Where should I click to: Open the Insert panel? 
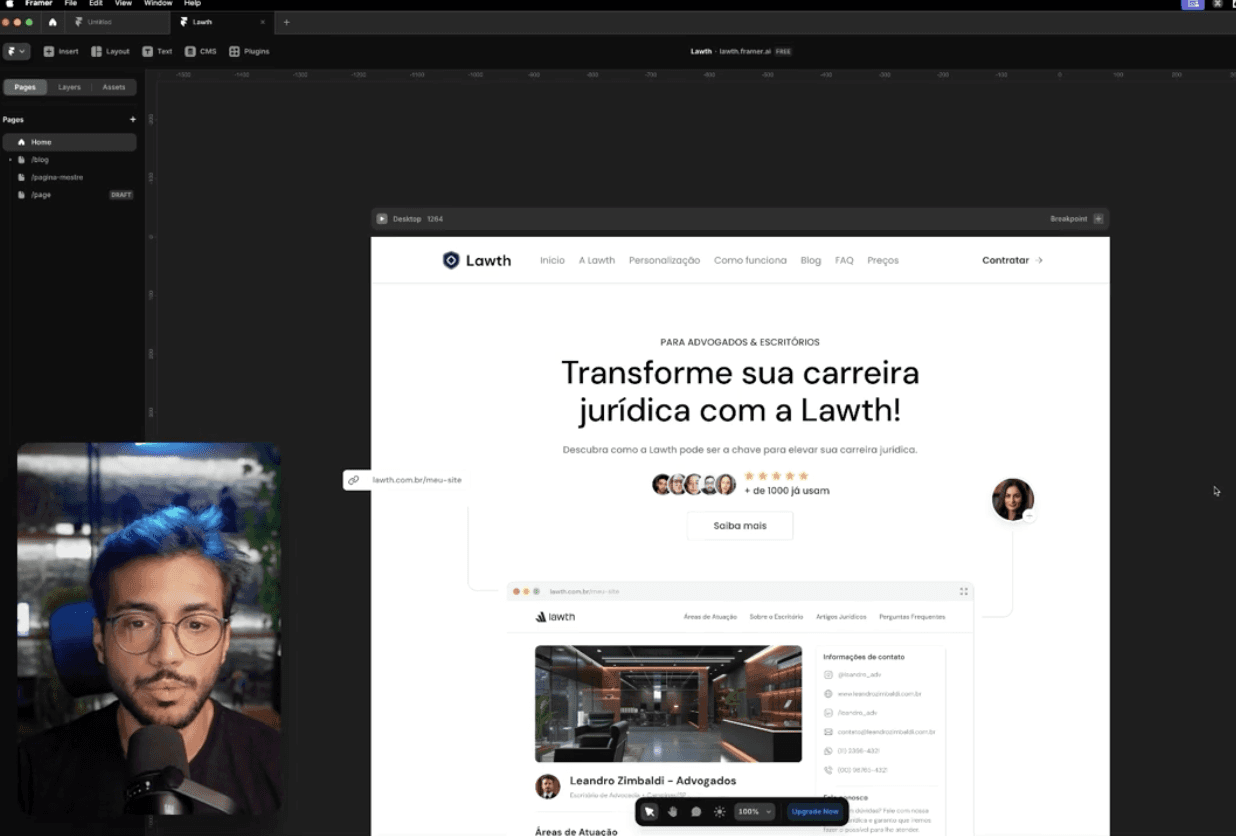[x=61, y=51]
